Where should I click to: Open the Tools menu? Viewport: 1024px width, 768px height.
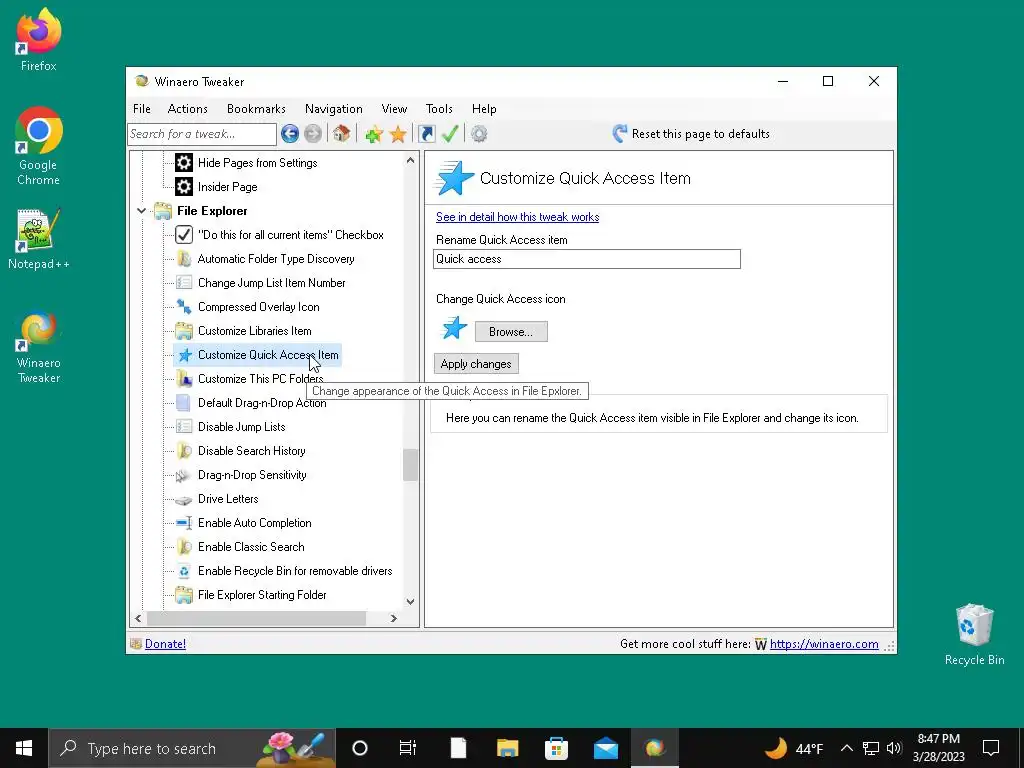click(x=439, y=109)
